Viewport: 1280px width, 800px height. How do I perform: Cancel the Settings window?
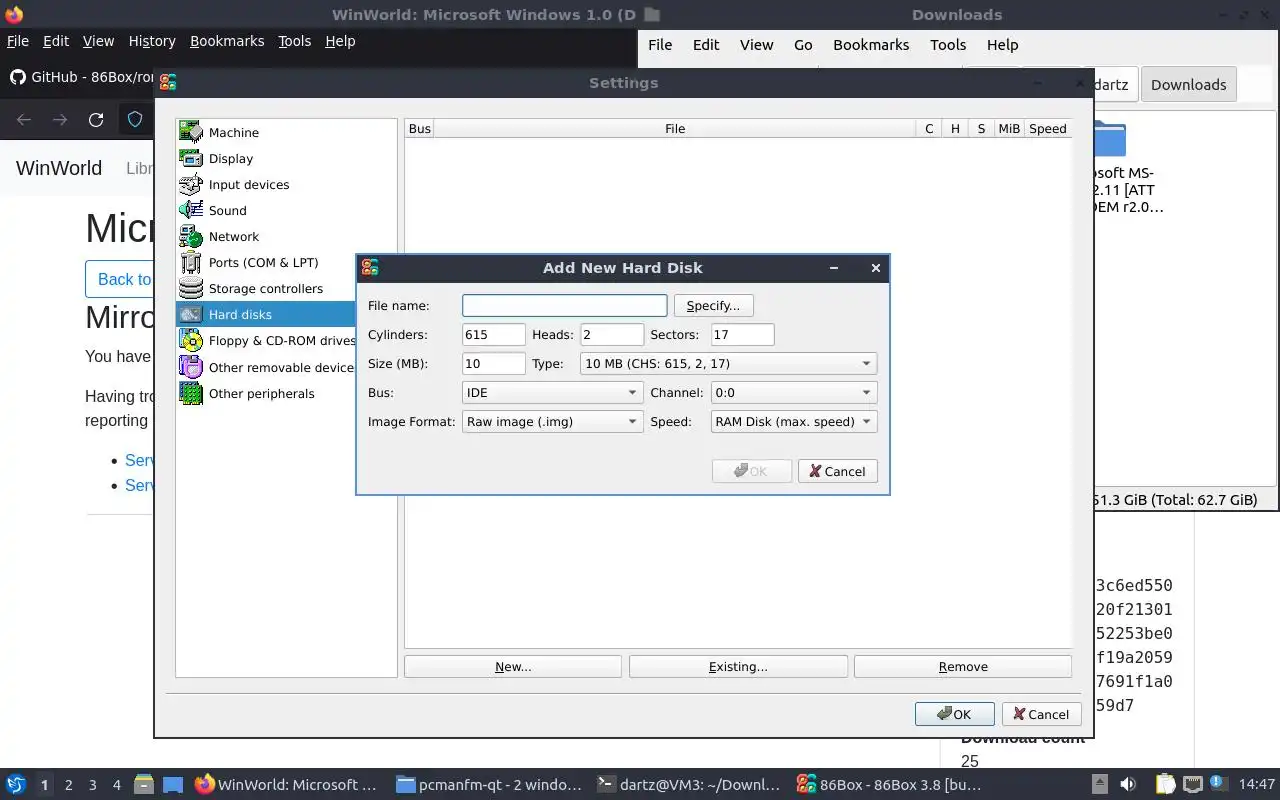point(1041,714)
